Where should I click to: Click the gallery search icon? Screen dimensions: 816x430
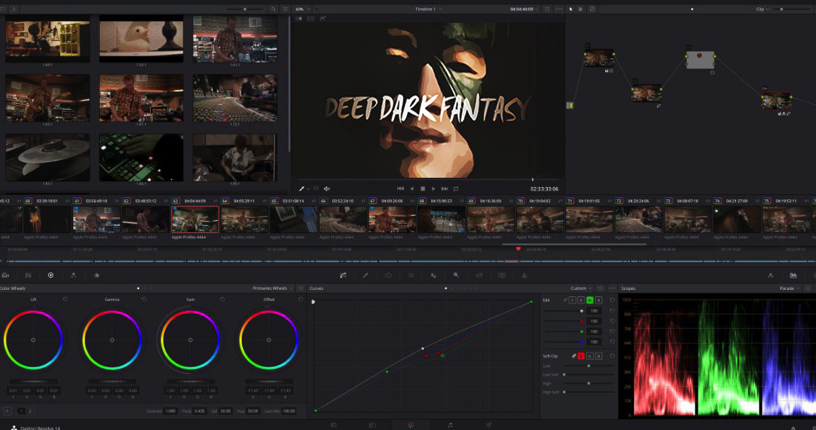pyautogui.click(x=273, y=9)
